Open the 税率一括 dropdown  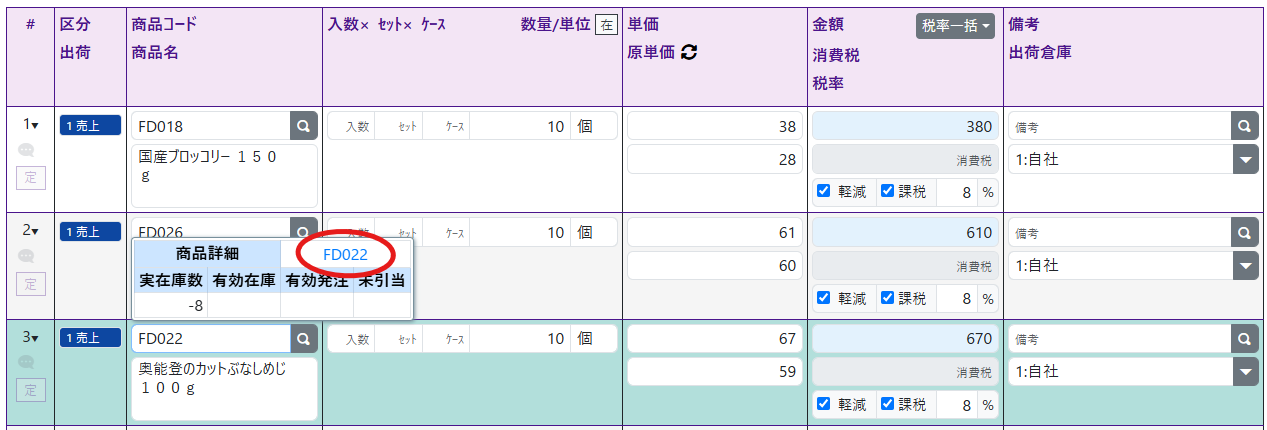(955, 26)
